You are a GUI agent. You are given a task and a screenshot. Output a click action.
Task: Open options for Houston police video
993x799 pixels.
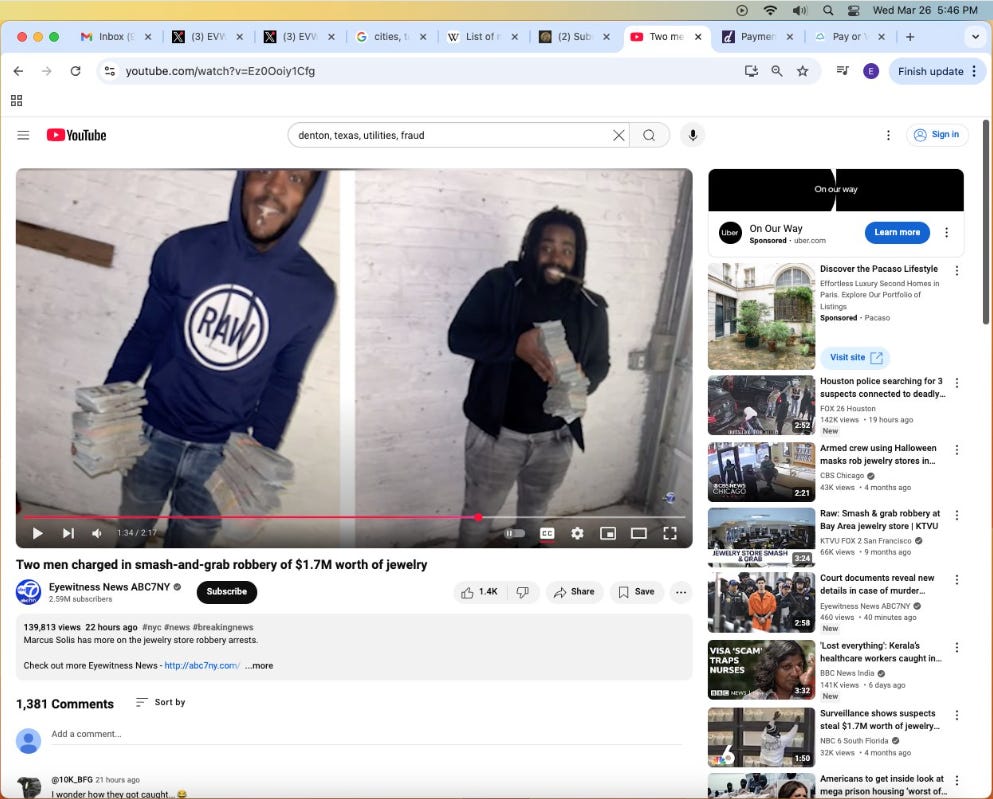coord(957,383)
